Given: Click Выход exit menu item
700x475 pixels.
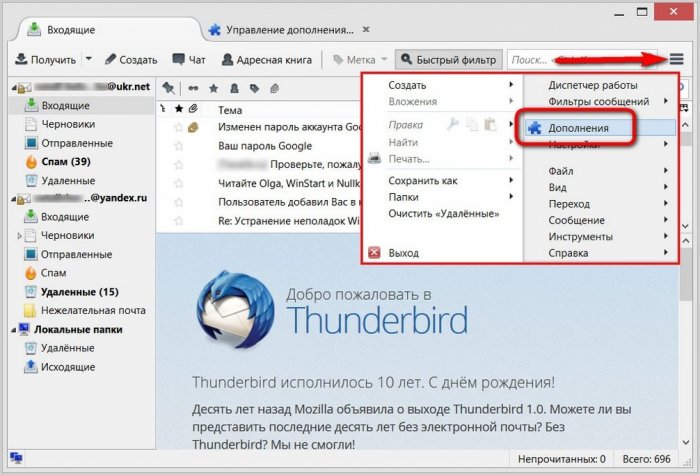Looking at the screenshot, I should (x=404, y=253).
